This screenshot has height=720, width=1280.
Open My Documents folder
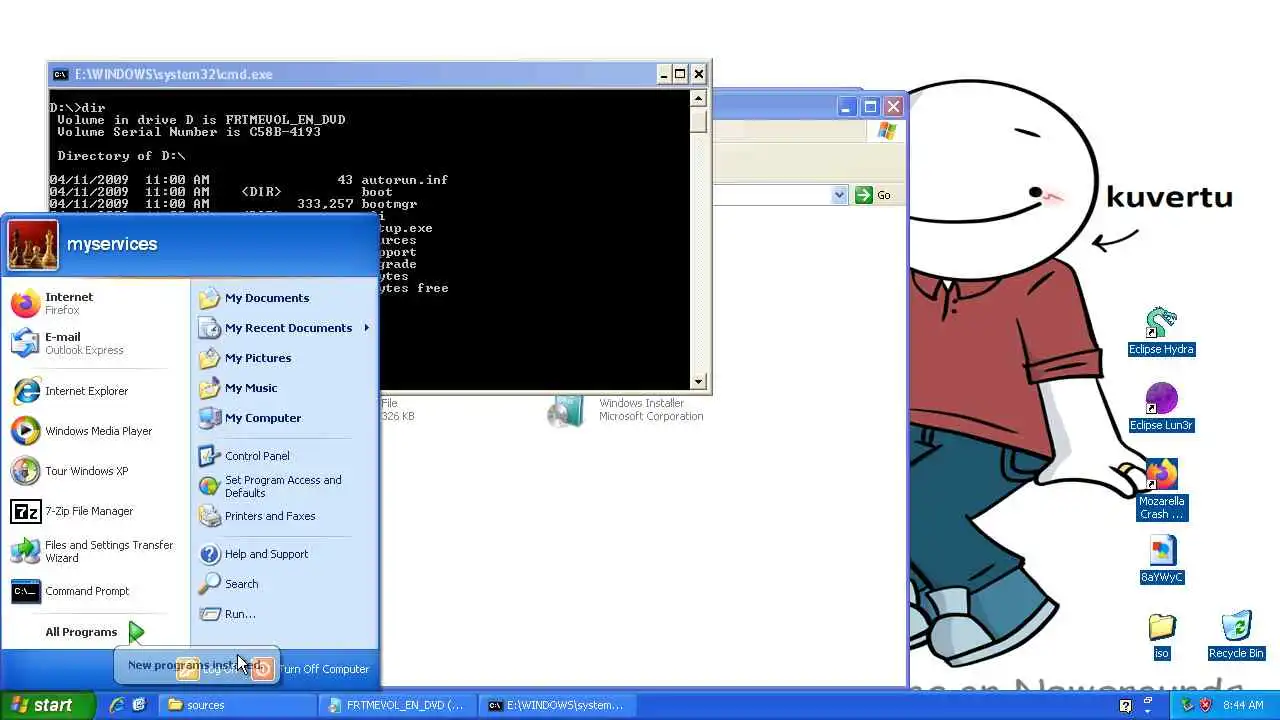284,298
